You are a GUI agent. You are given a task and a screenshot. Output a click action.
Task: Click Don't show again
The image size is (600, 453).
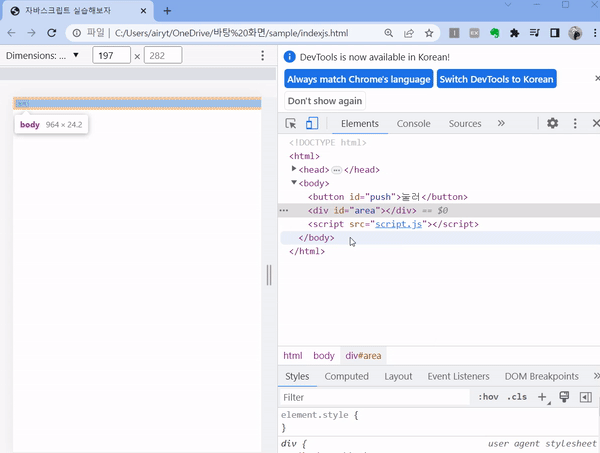click(324, 101)
